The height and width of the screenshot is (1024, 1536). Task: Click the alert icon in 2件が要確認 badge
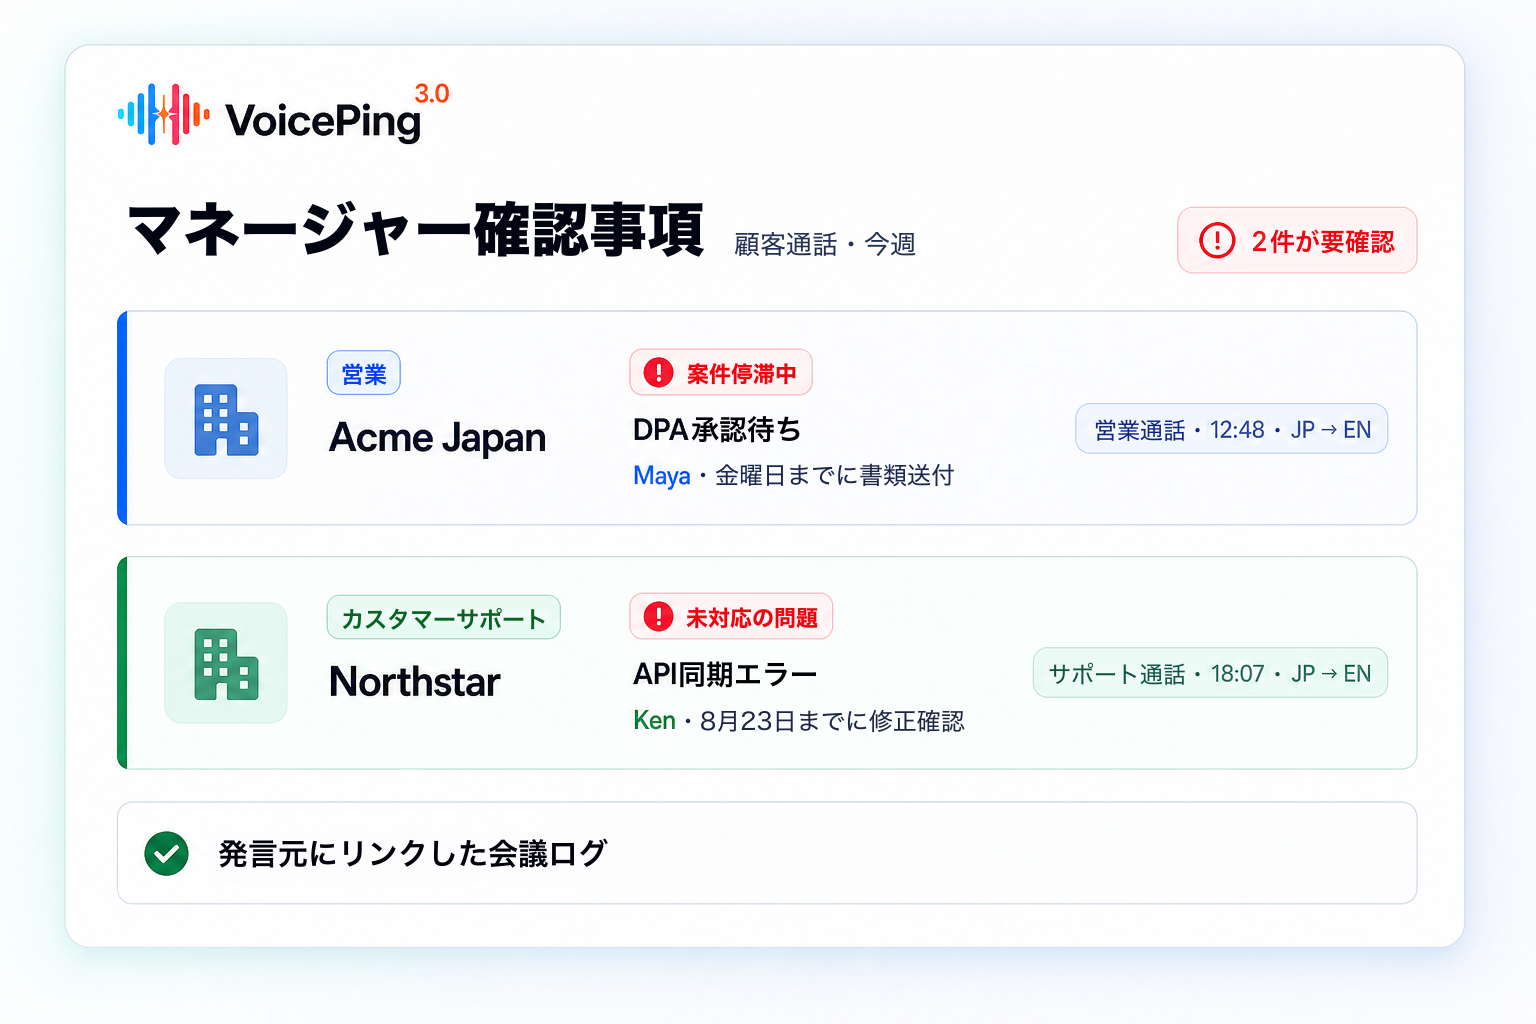point(1217,241)
